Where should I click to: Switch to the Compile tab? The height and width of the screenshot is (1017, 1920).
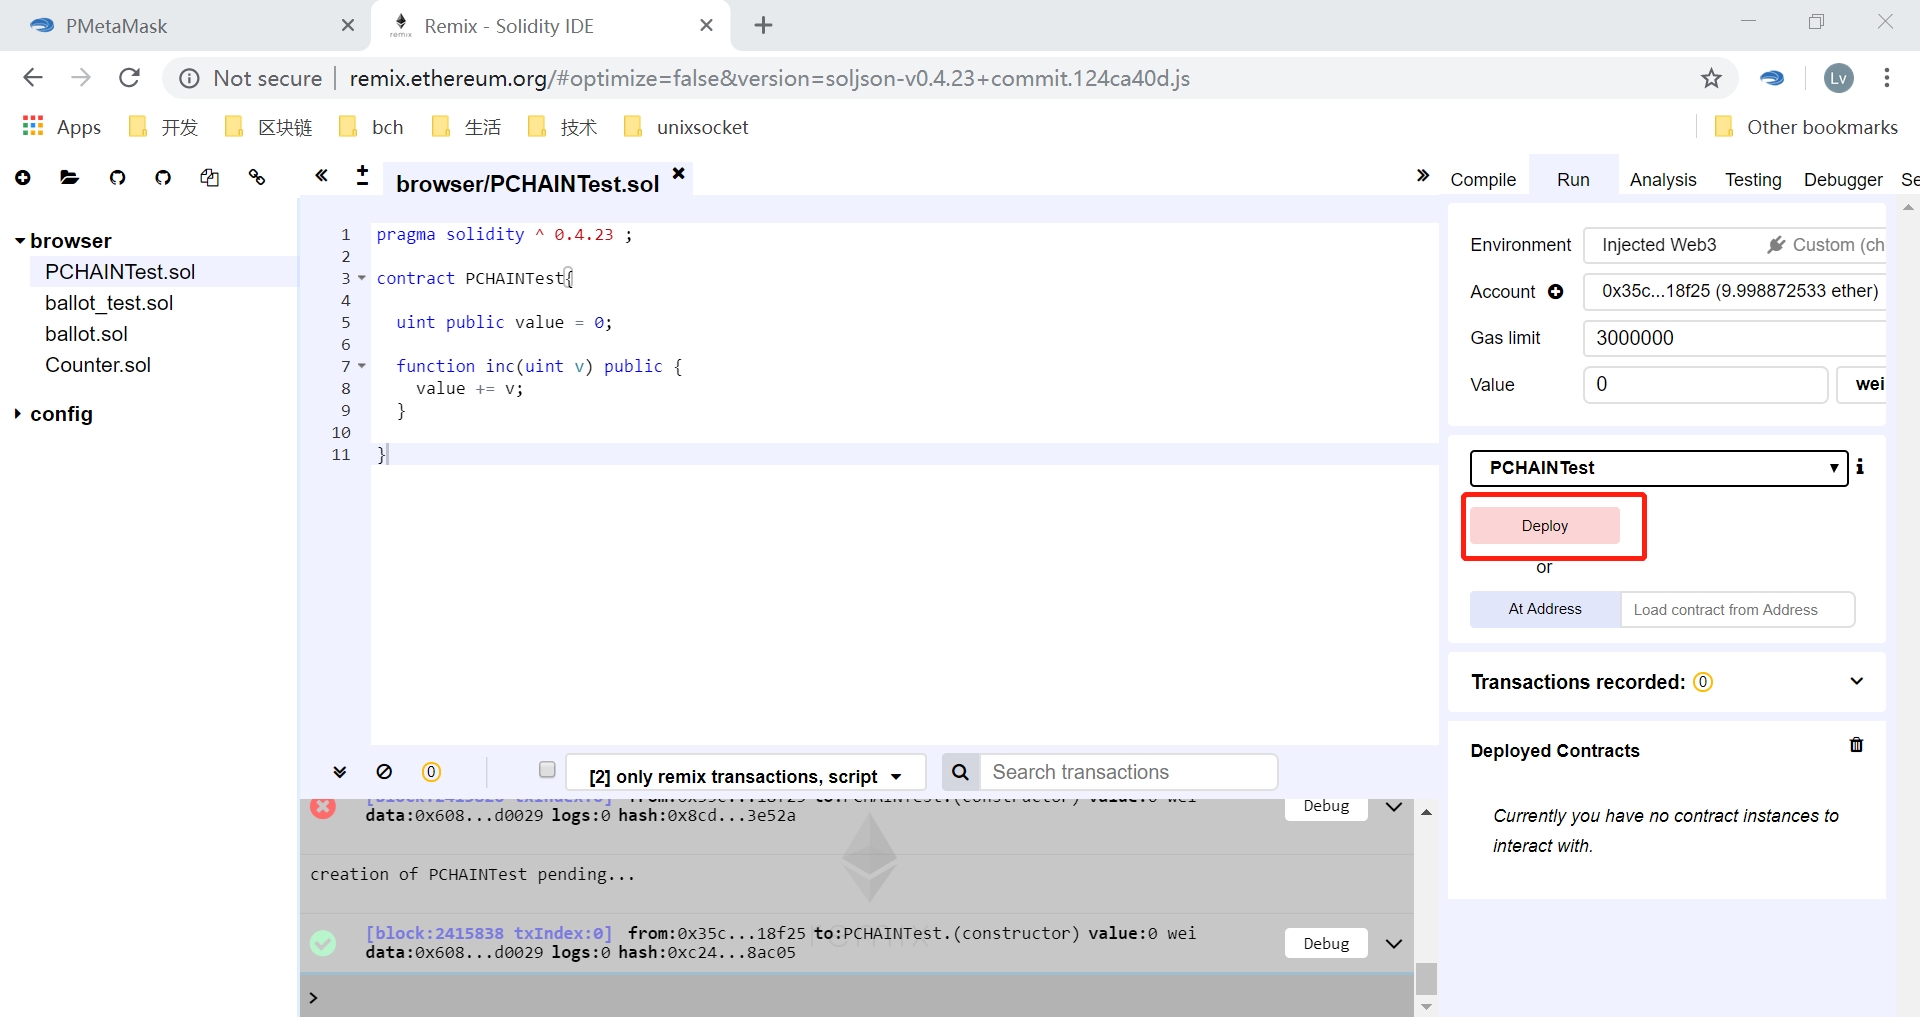coord(1482,180)
